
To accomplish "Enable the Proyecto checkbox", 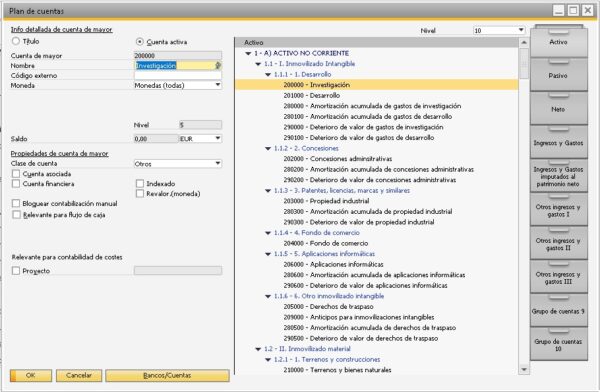I will 16,271.
